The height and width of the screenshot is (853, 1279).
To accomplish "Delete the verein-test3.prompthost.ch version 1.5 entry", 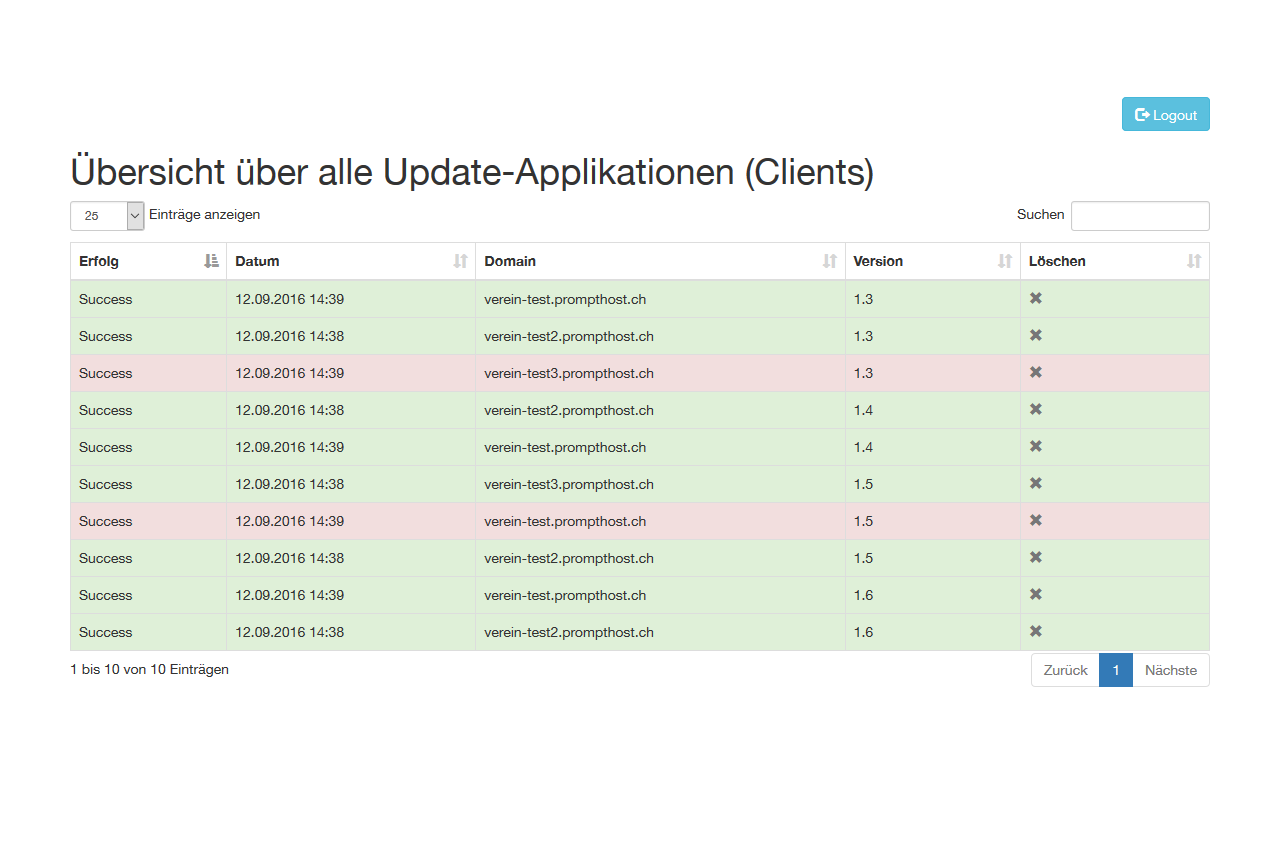I will tap(1036, 483).
